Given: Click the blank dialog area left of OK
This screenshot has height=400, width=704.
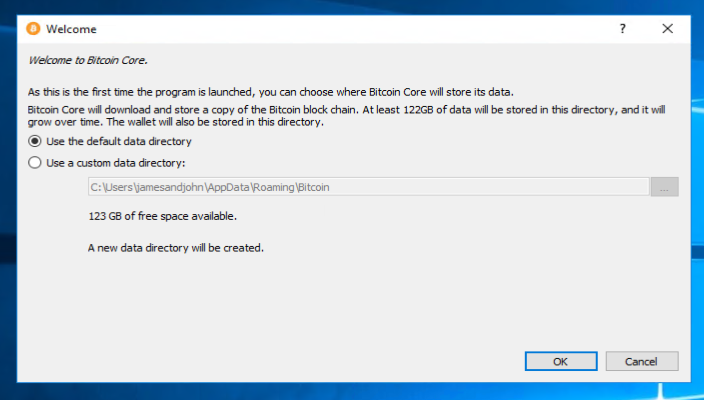Looking at the screenshot, I should pos(300,361).
